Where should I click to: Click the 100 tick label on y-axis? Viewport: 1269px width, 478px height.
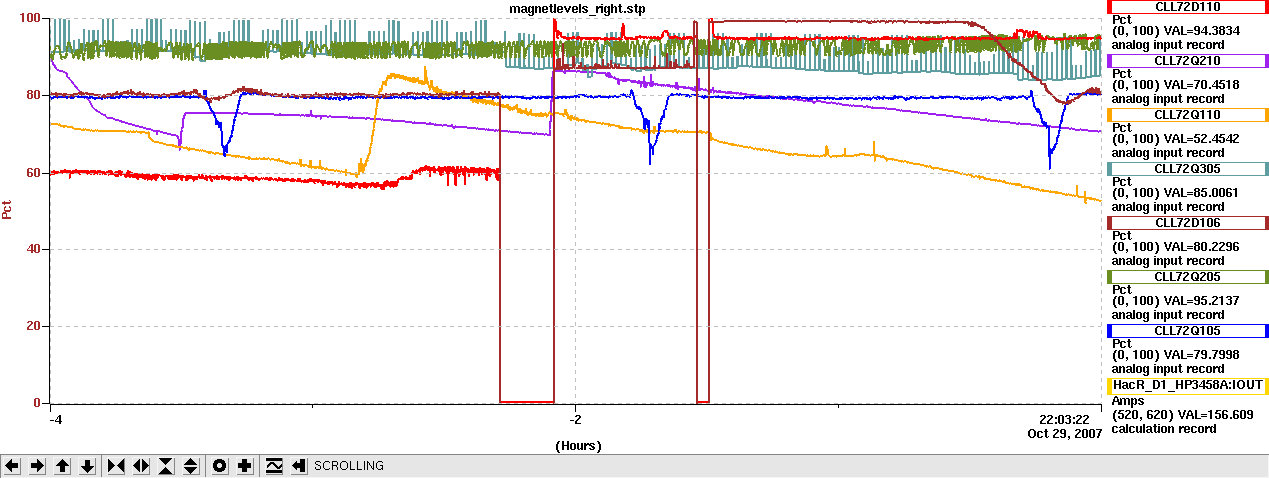coord(29,19)
